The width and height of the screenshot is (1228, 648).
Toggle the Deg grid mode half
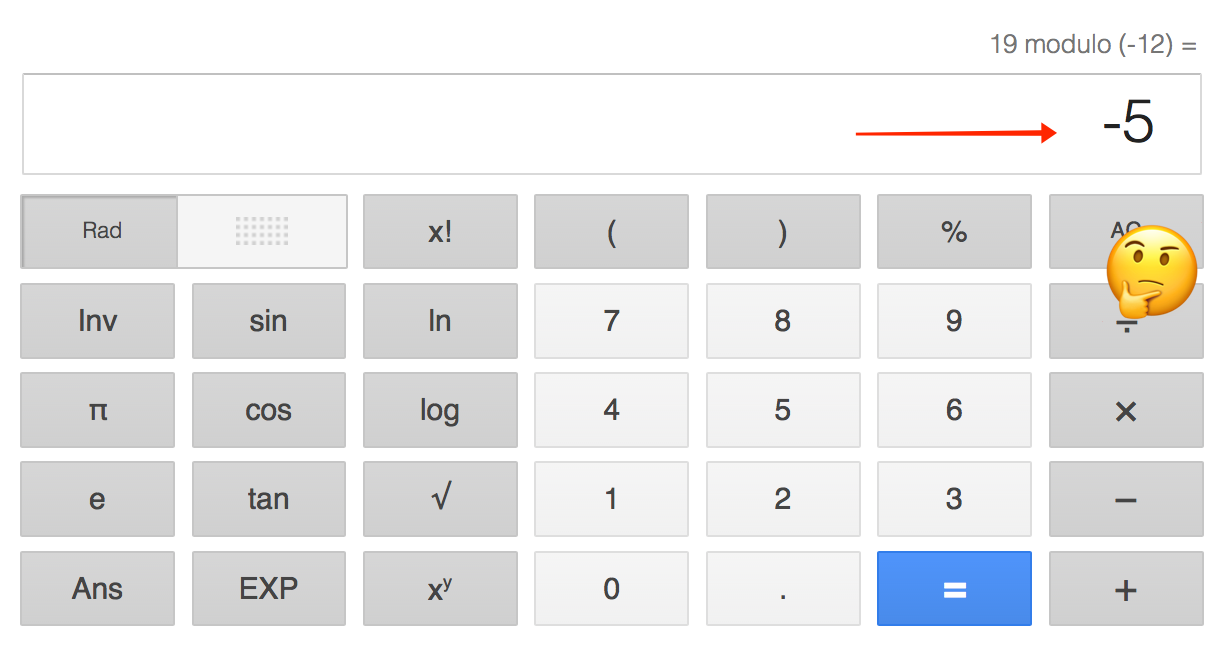[x=262, y=231]
